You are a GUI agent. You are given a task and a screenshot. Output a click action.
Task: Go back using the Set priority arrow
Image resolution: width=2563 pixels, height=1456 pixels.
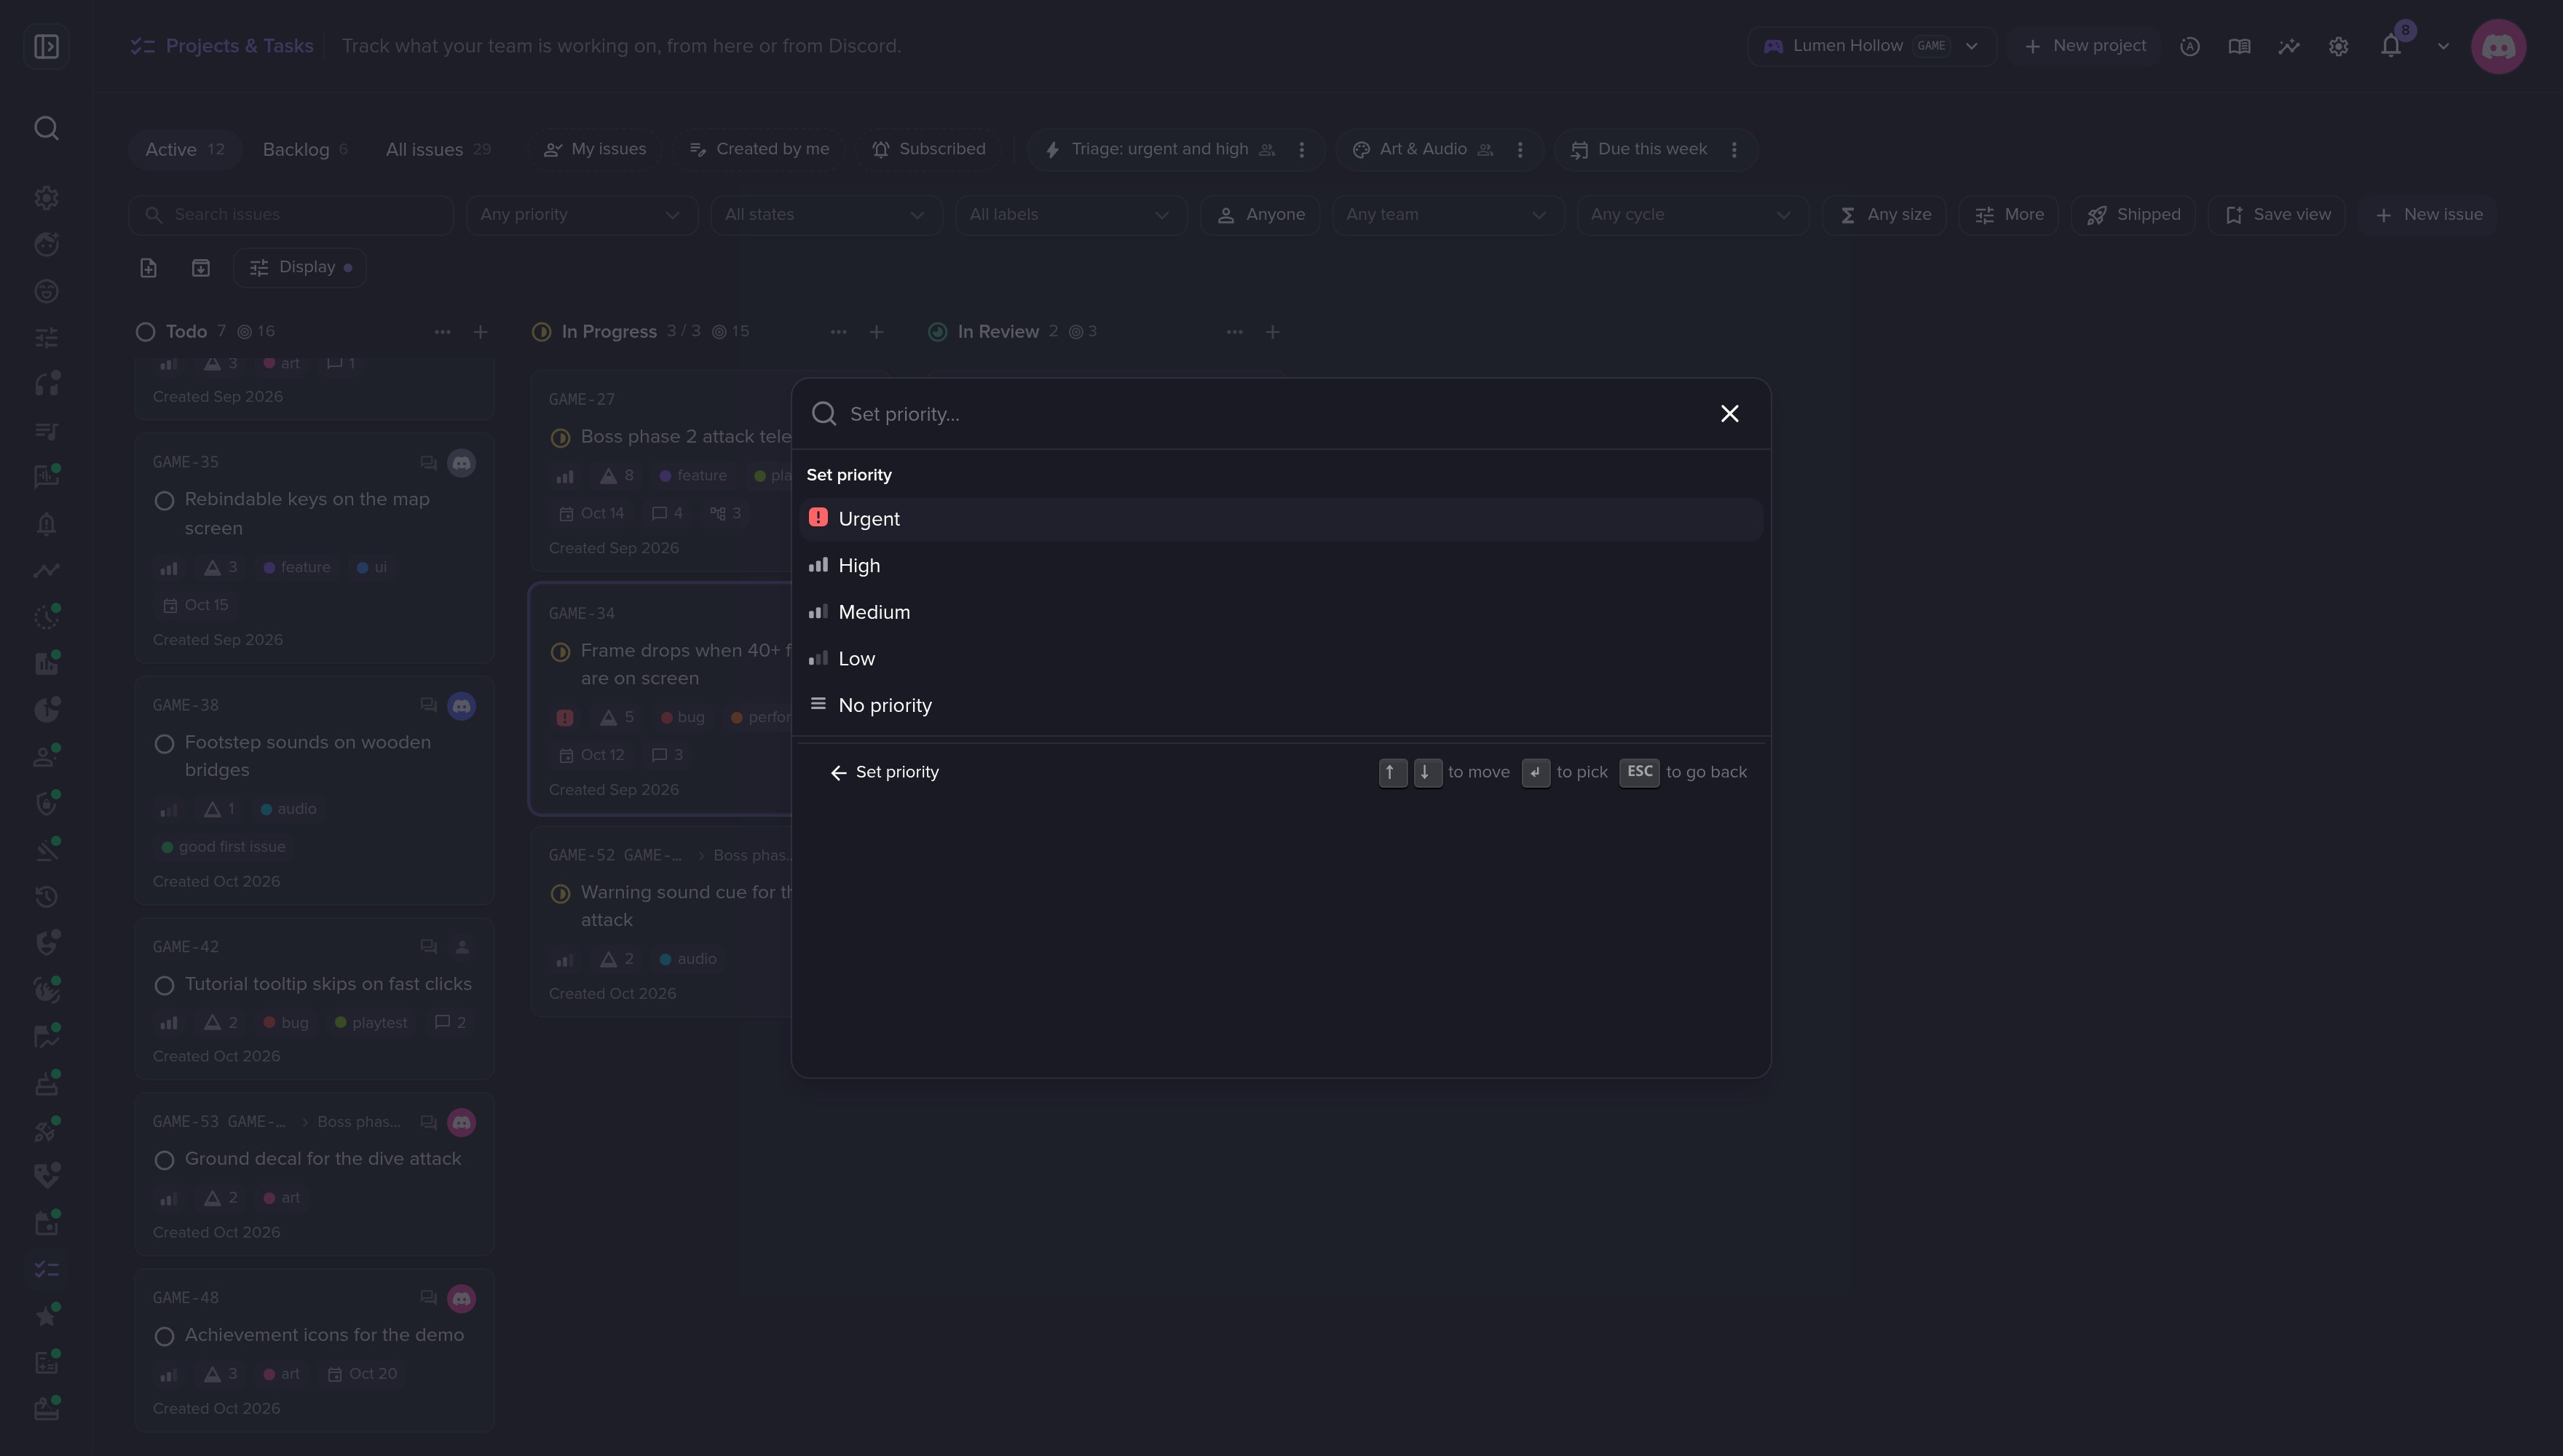838,773
